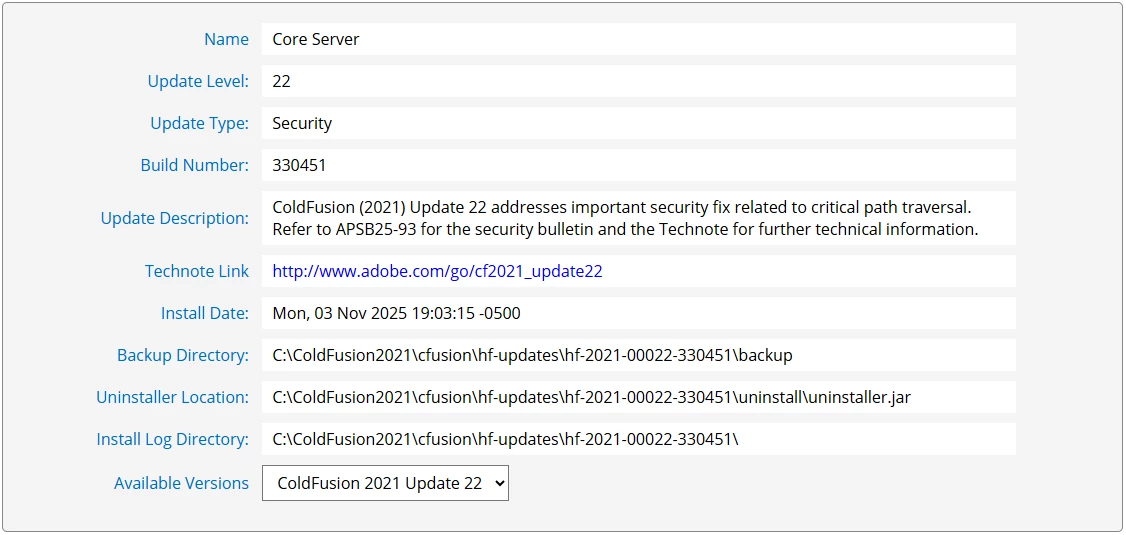Open the cf2021_update22 Technote link
This screenshot has height=535, width=1126.
click(437, 271)
